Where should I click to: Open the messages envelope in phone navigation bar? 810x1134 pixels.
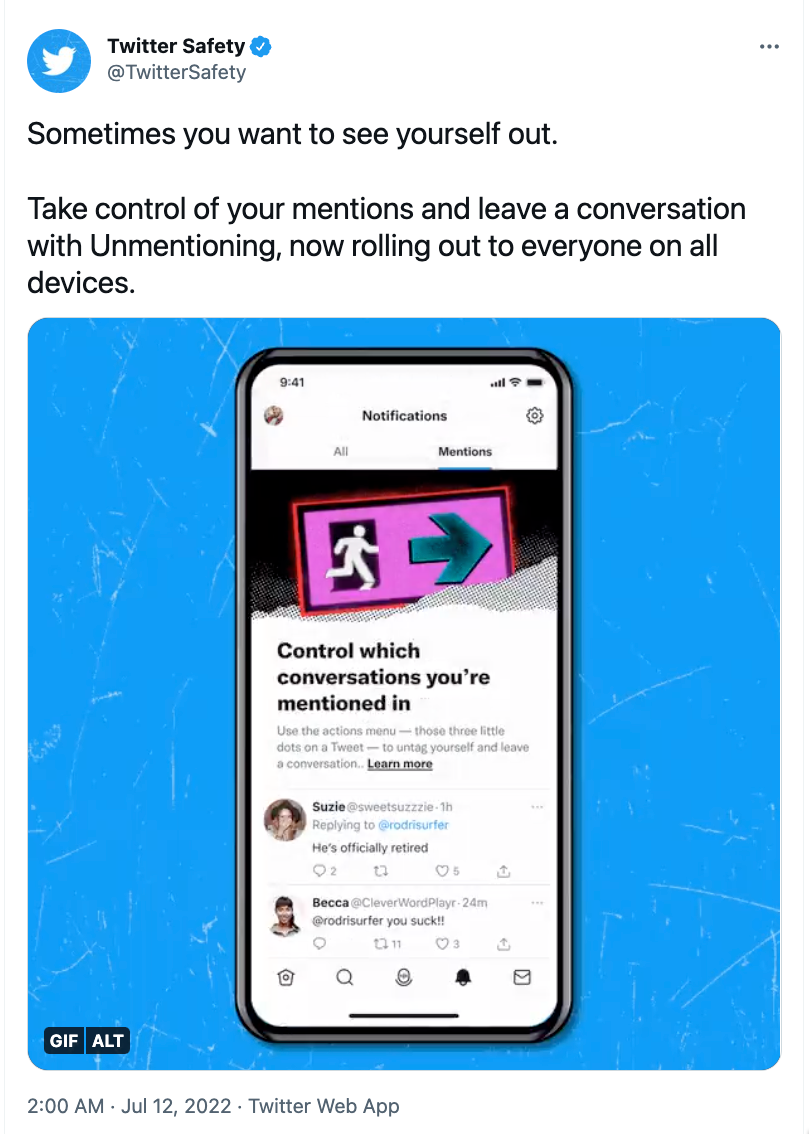click(522, 978)
